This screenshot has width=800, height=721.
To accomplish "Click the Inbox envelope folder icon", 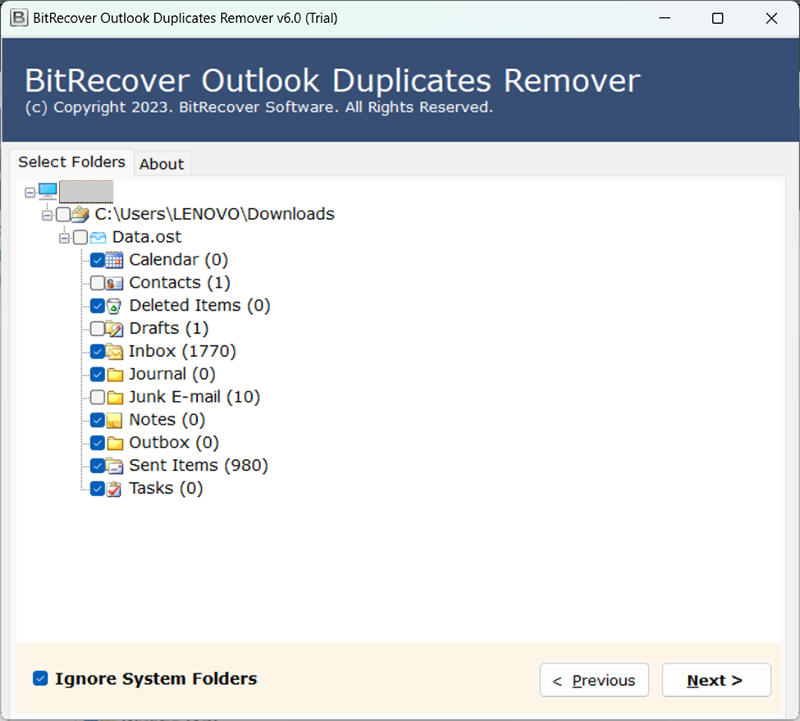I will pos(114,352).
